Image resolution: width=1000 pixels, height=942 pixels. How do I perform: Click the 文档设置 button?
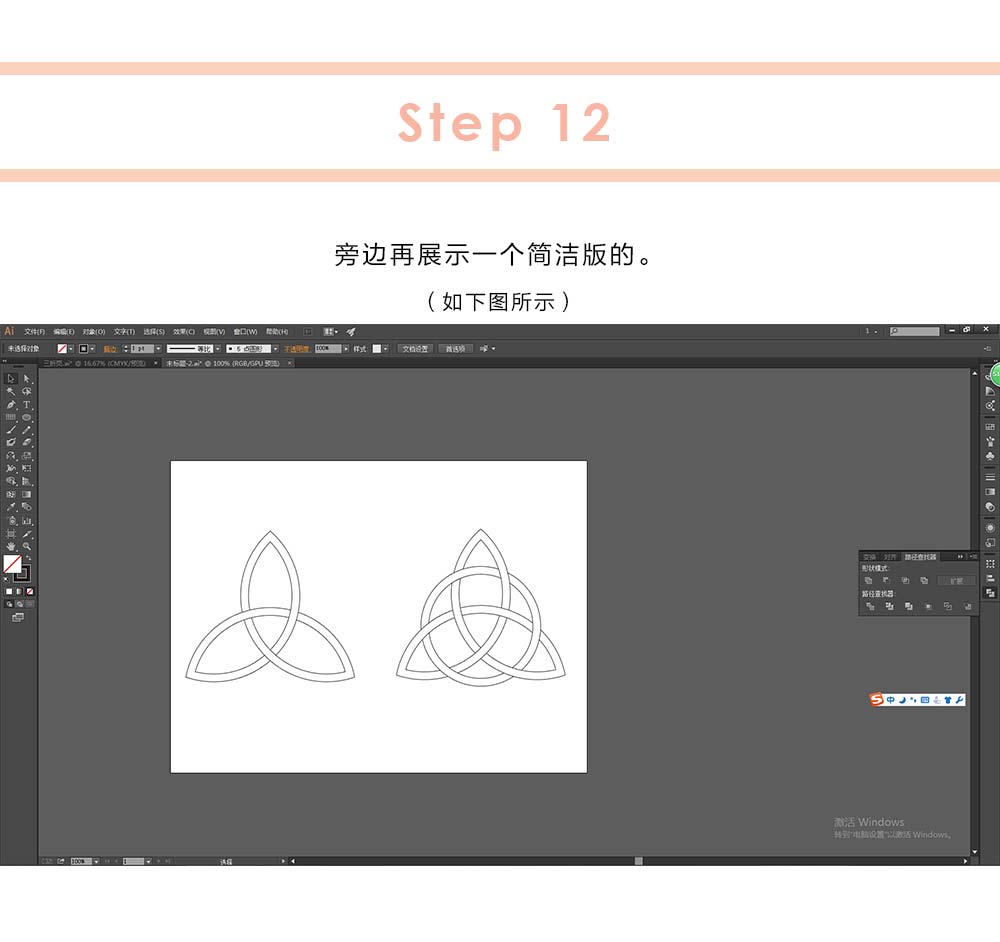coord(416,348)
